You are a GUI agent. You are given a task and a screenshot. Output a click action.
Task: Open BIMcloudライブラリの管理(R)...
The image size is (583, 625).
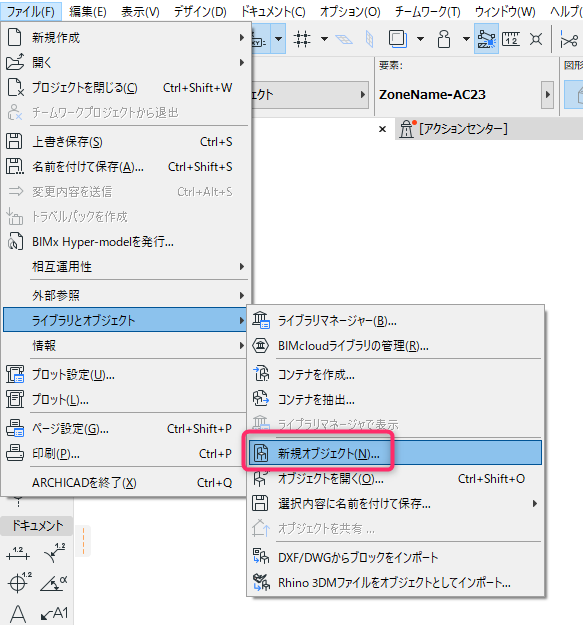[x=395, y=346]
